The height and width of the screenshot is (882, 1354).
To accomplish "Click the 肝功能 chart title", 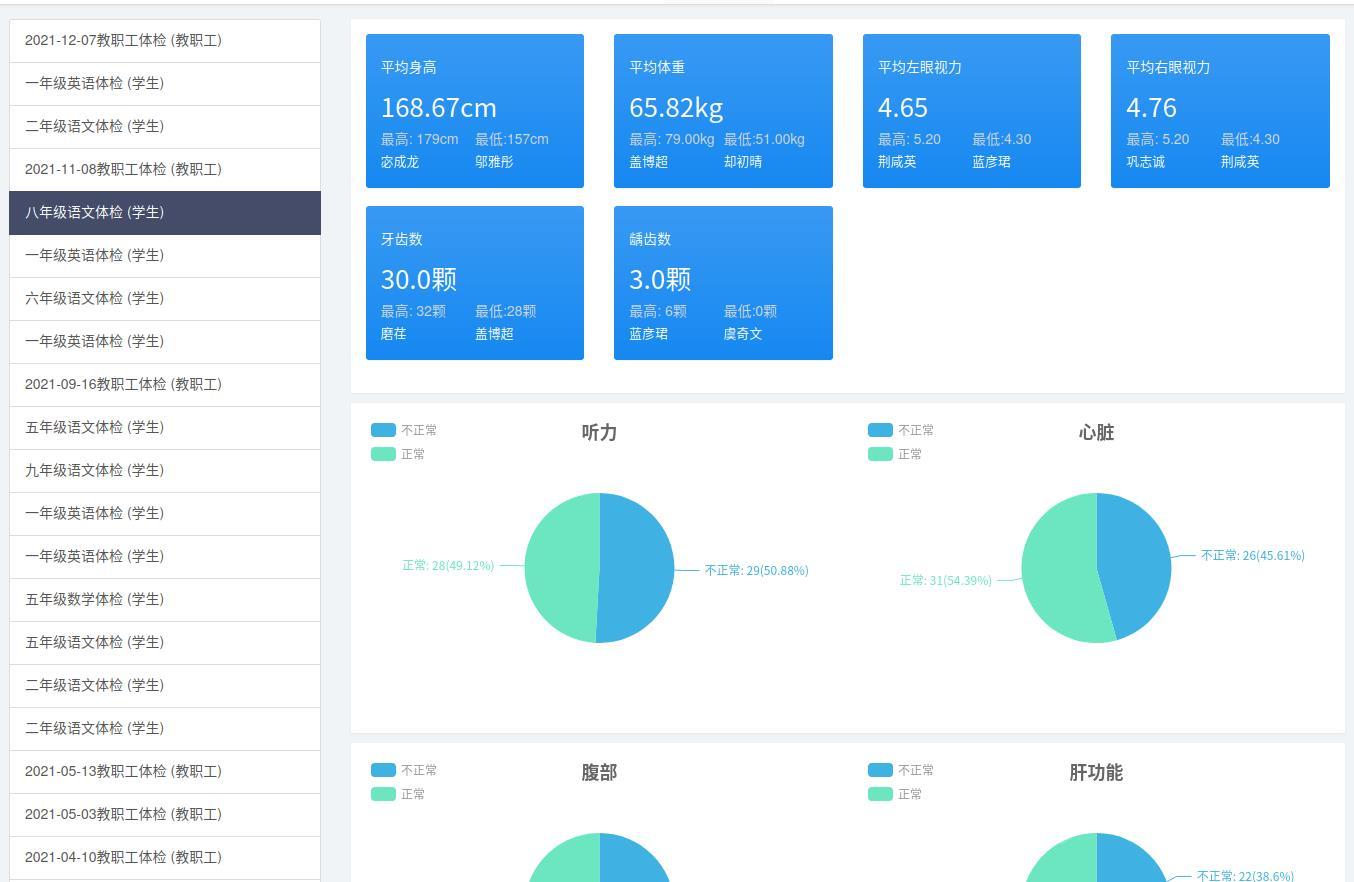I will click(x=1096, y=773).
